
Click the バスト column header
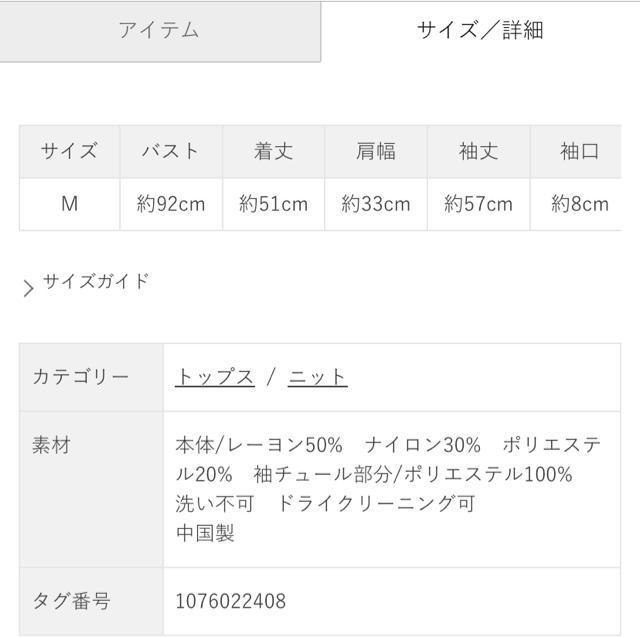(x=171, y=152)
